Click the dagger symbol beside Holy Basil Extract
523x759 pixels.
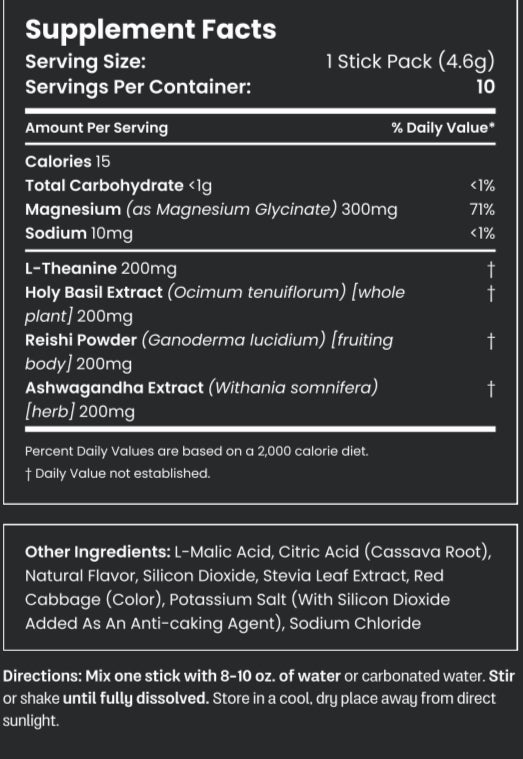click(491, 293)
